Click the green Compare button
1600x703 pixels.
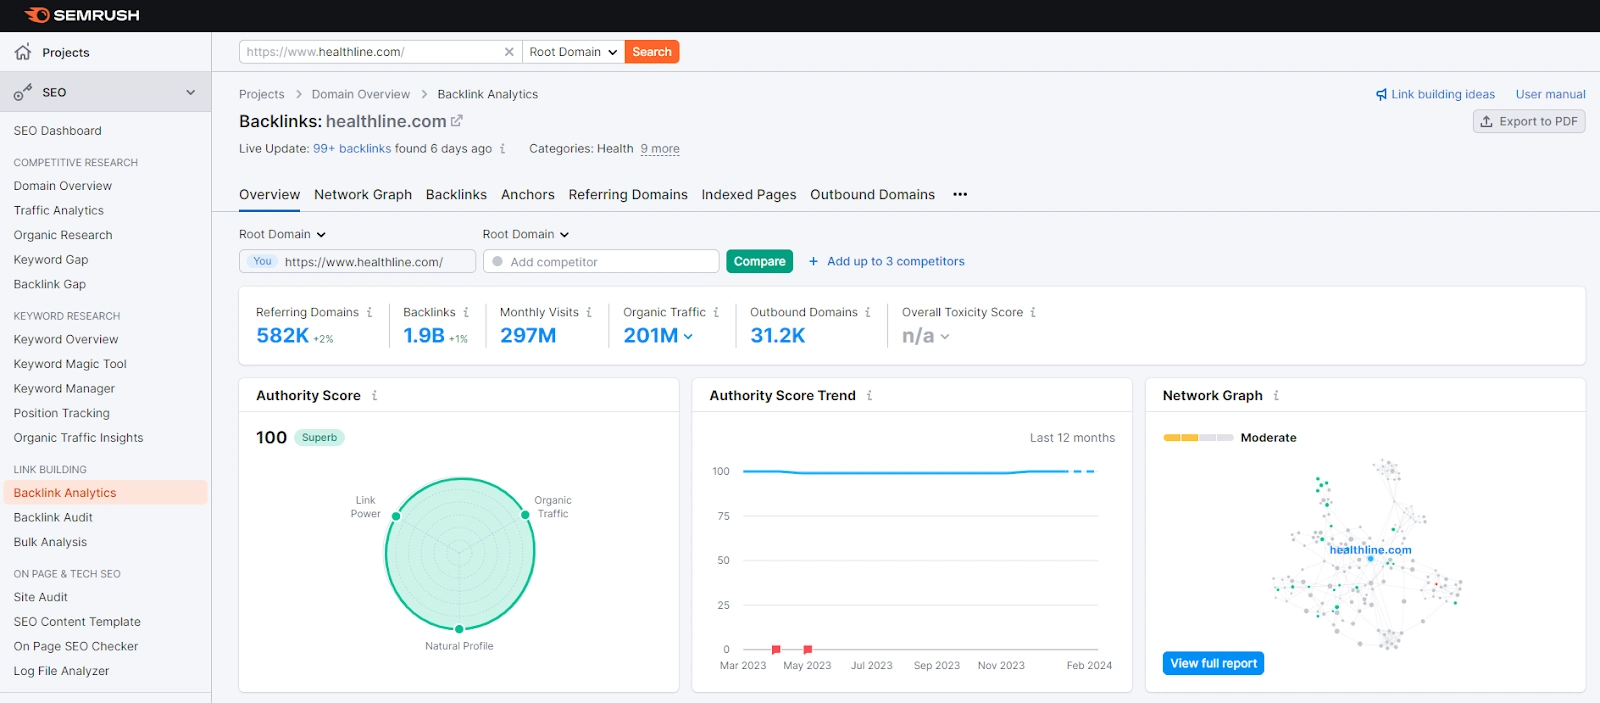point(760,262)
